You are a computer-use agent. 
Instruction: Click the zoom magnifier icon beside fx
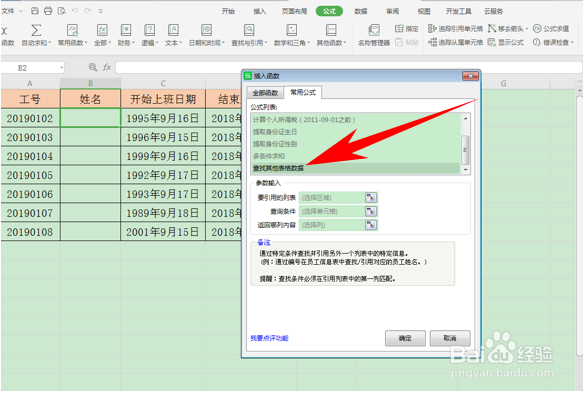pos(93,67)
